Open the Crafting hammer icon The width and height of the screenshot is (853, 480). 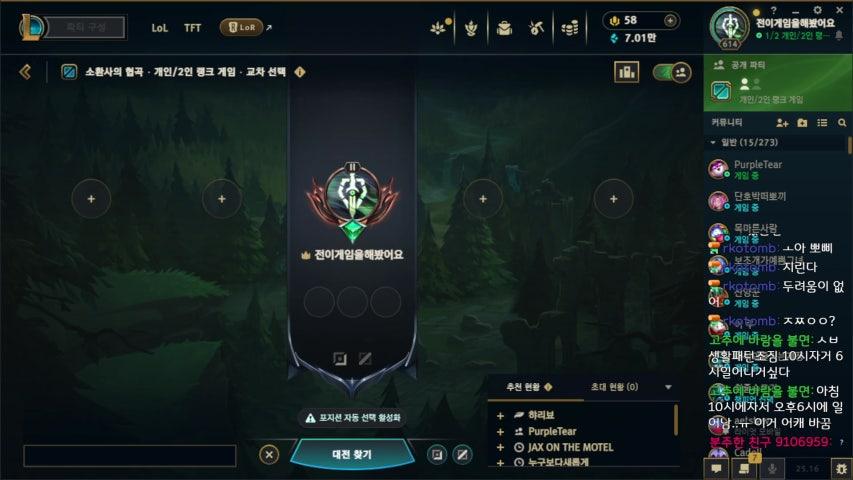pos(536,28)
